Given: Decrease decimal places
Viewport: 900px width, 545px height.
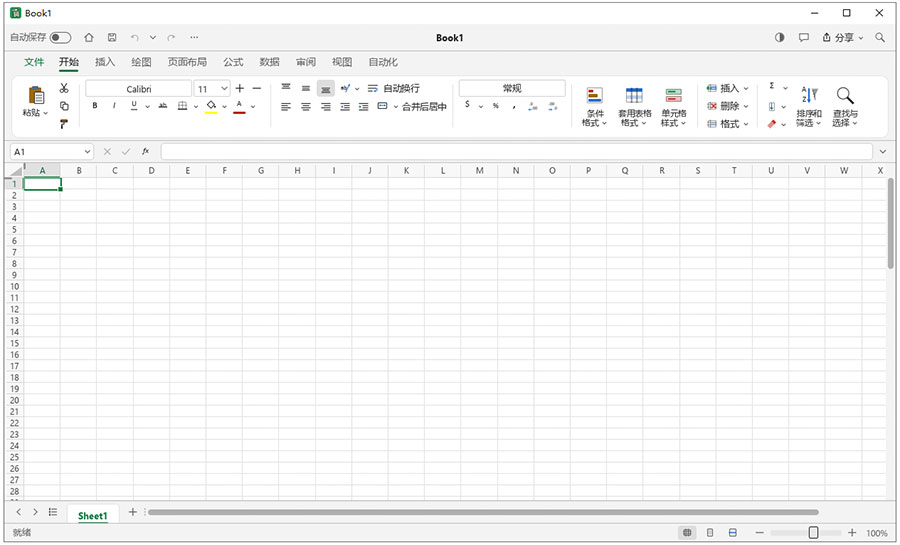Looking at the screenshot, I should tap(553, 106).
